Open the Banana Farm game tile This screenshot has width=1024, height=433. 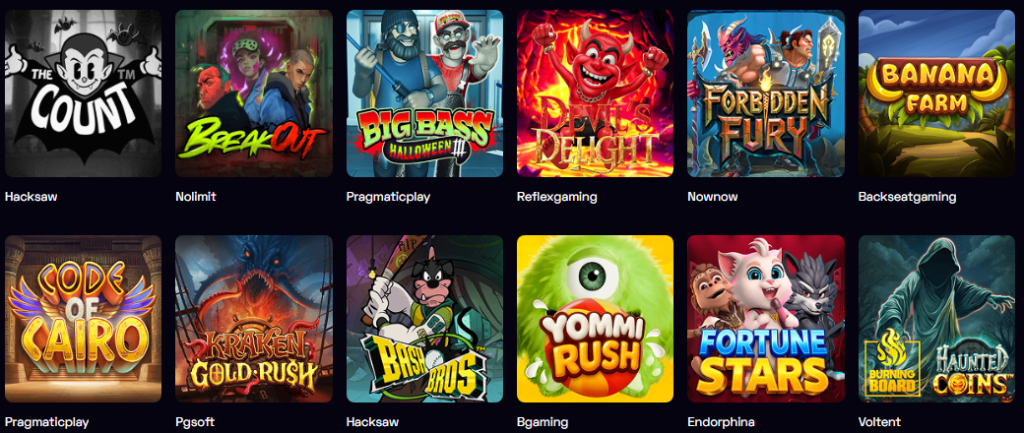tap(936, 93)
